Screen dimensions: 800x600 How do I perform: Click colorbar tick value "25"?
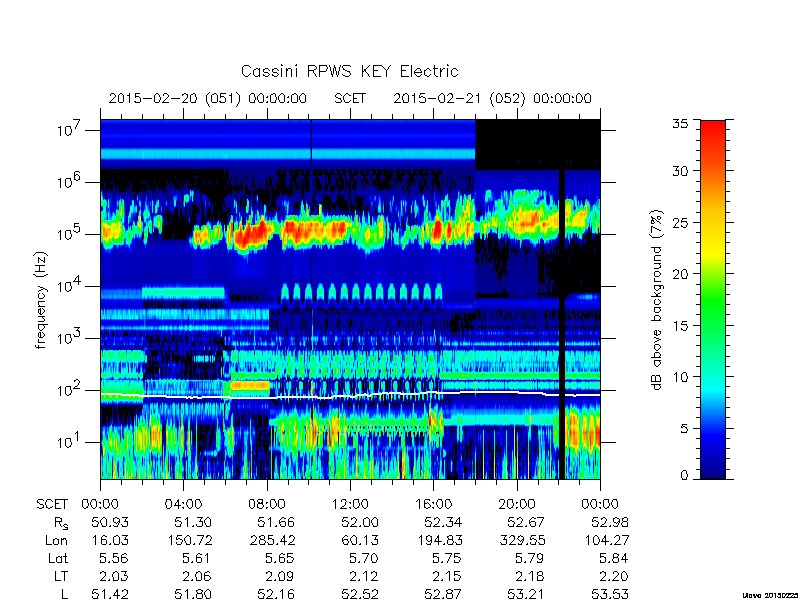click(x=680, y=222)
